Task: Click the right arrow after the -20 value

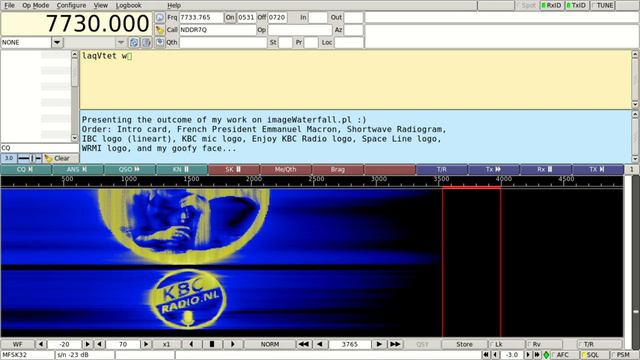Action: 87,344
